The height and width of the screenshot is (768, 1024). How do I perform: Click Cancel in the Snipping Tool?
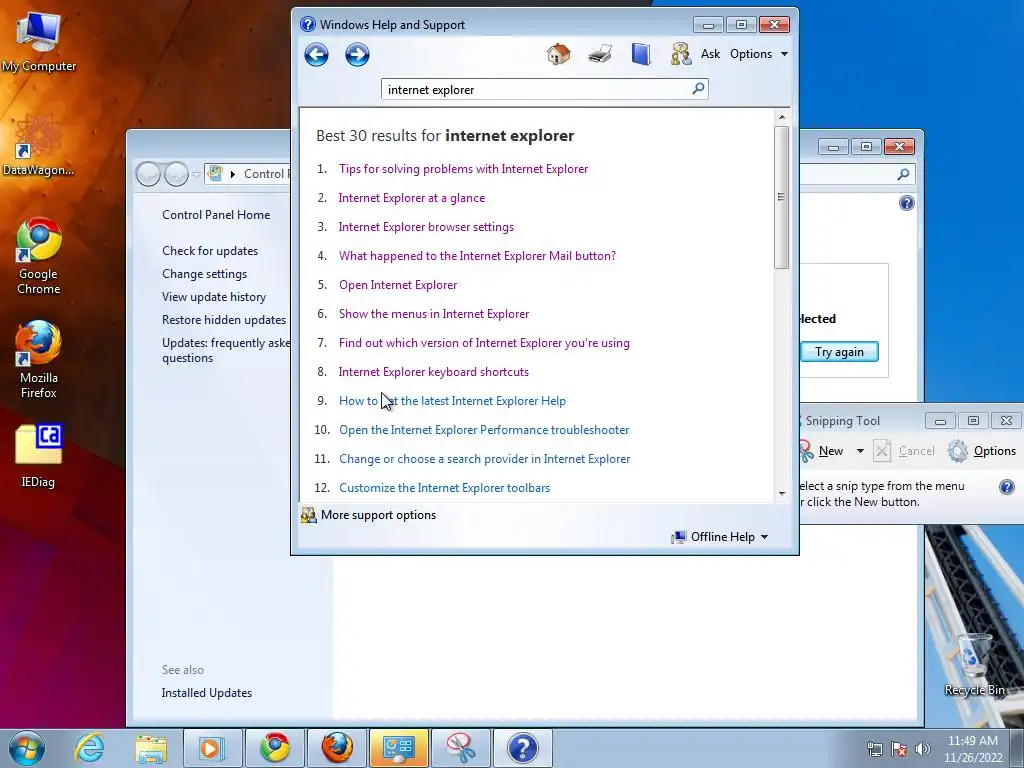pos(906,451)
